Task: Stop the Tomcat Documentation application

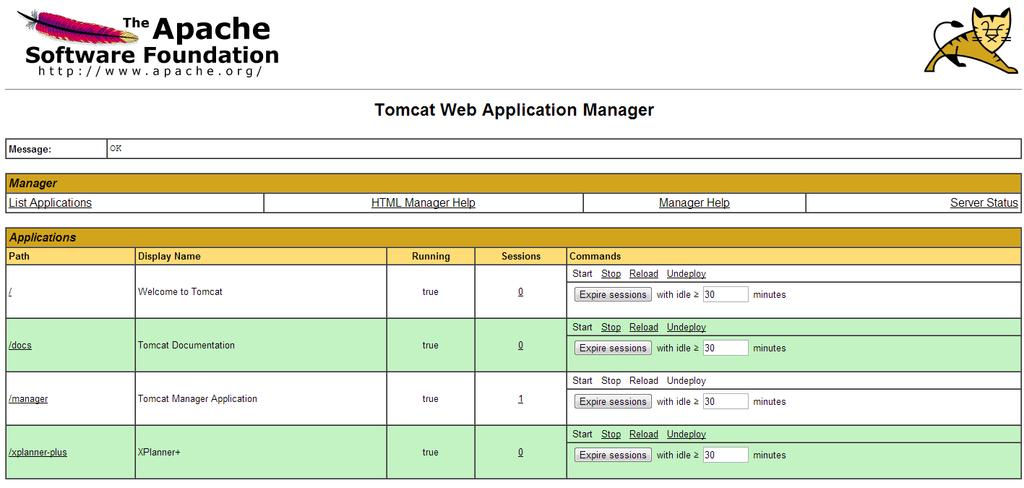Action: pos(611,327)
